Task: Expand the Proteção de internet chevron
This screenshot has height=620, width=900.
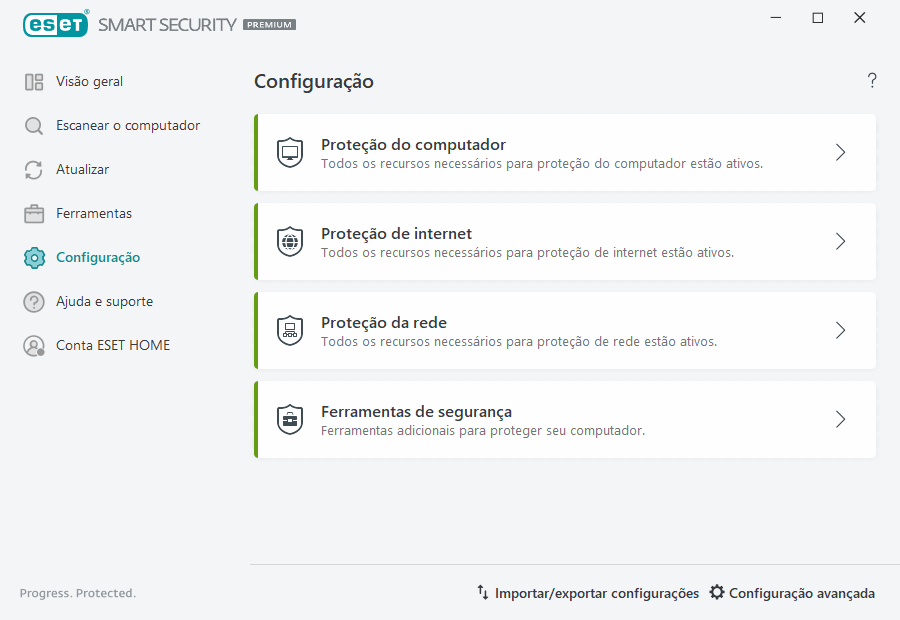Action: click(x=840, y=241)
